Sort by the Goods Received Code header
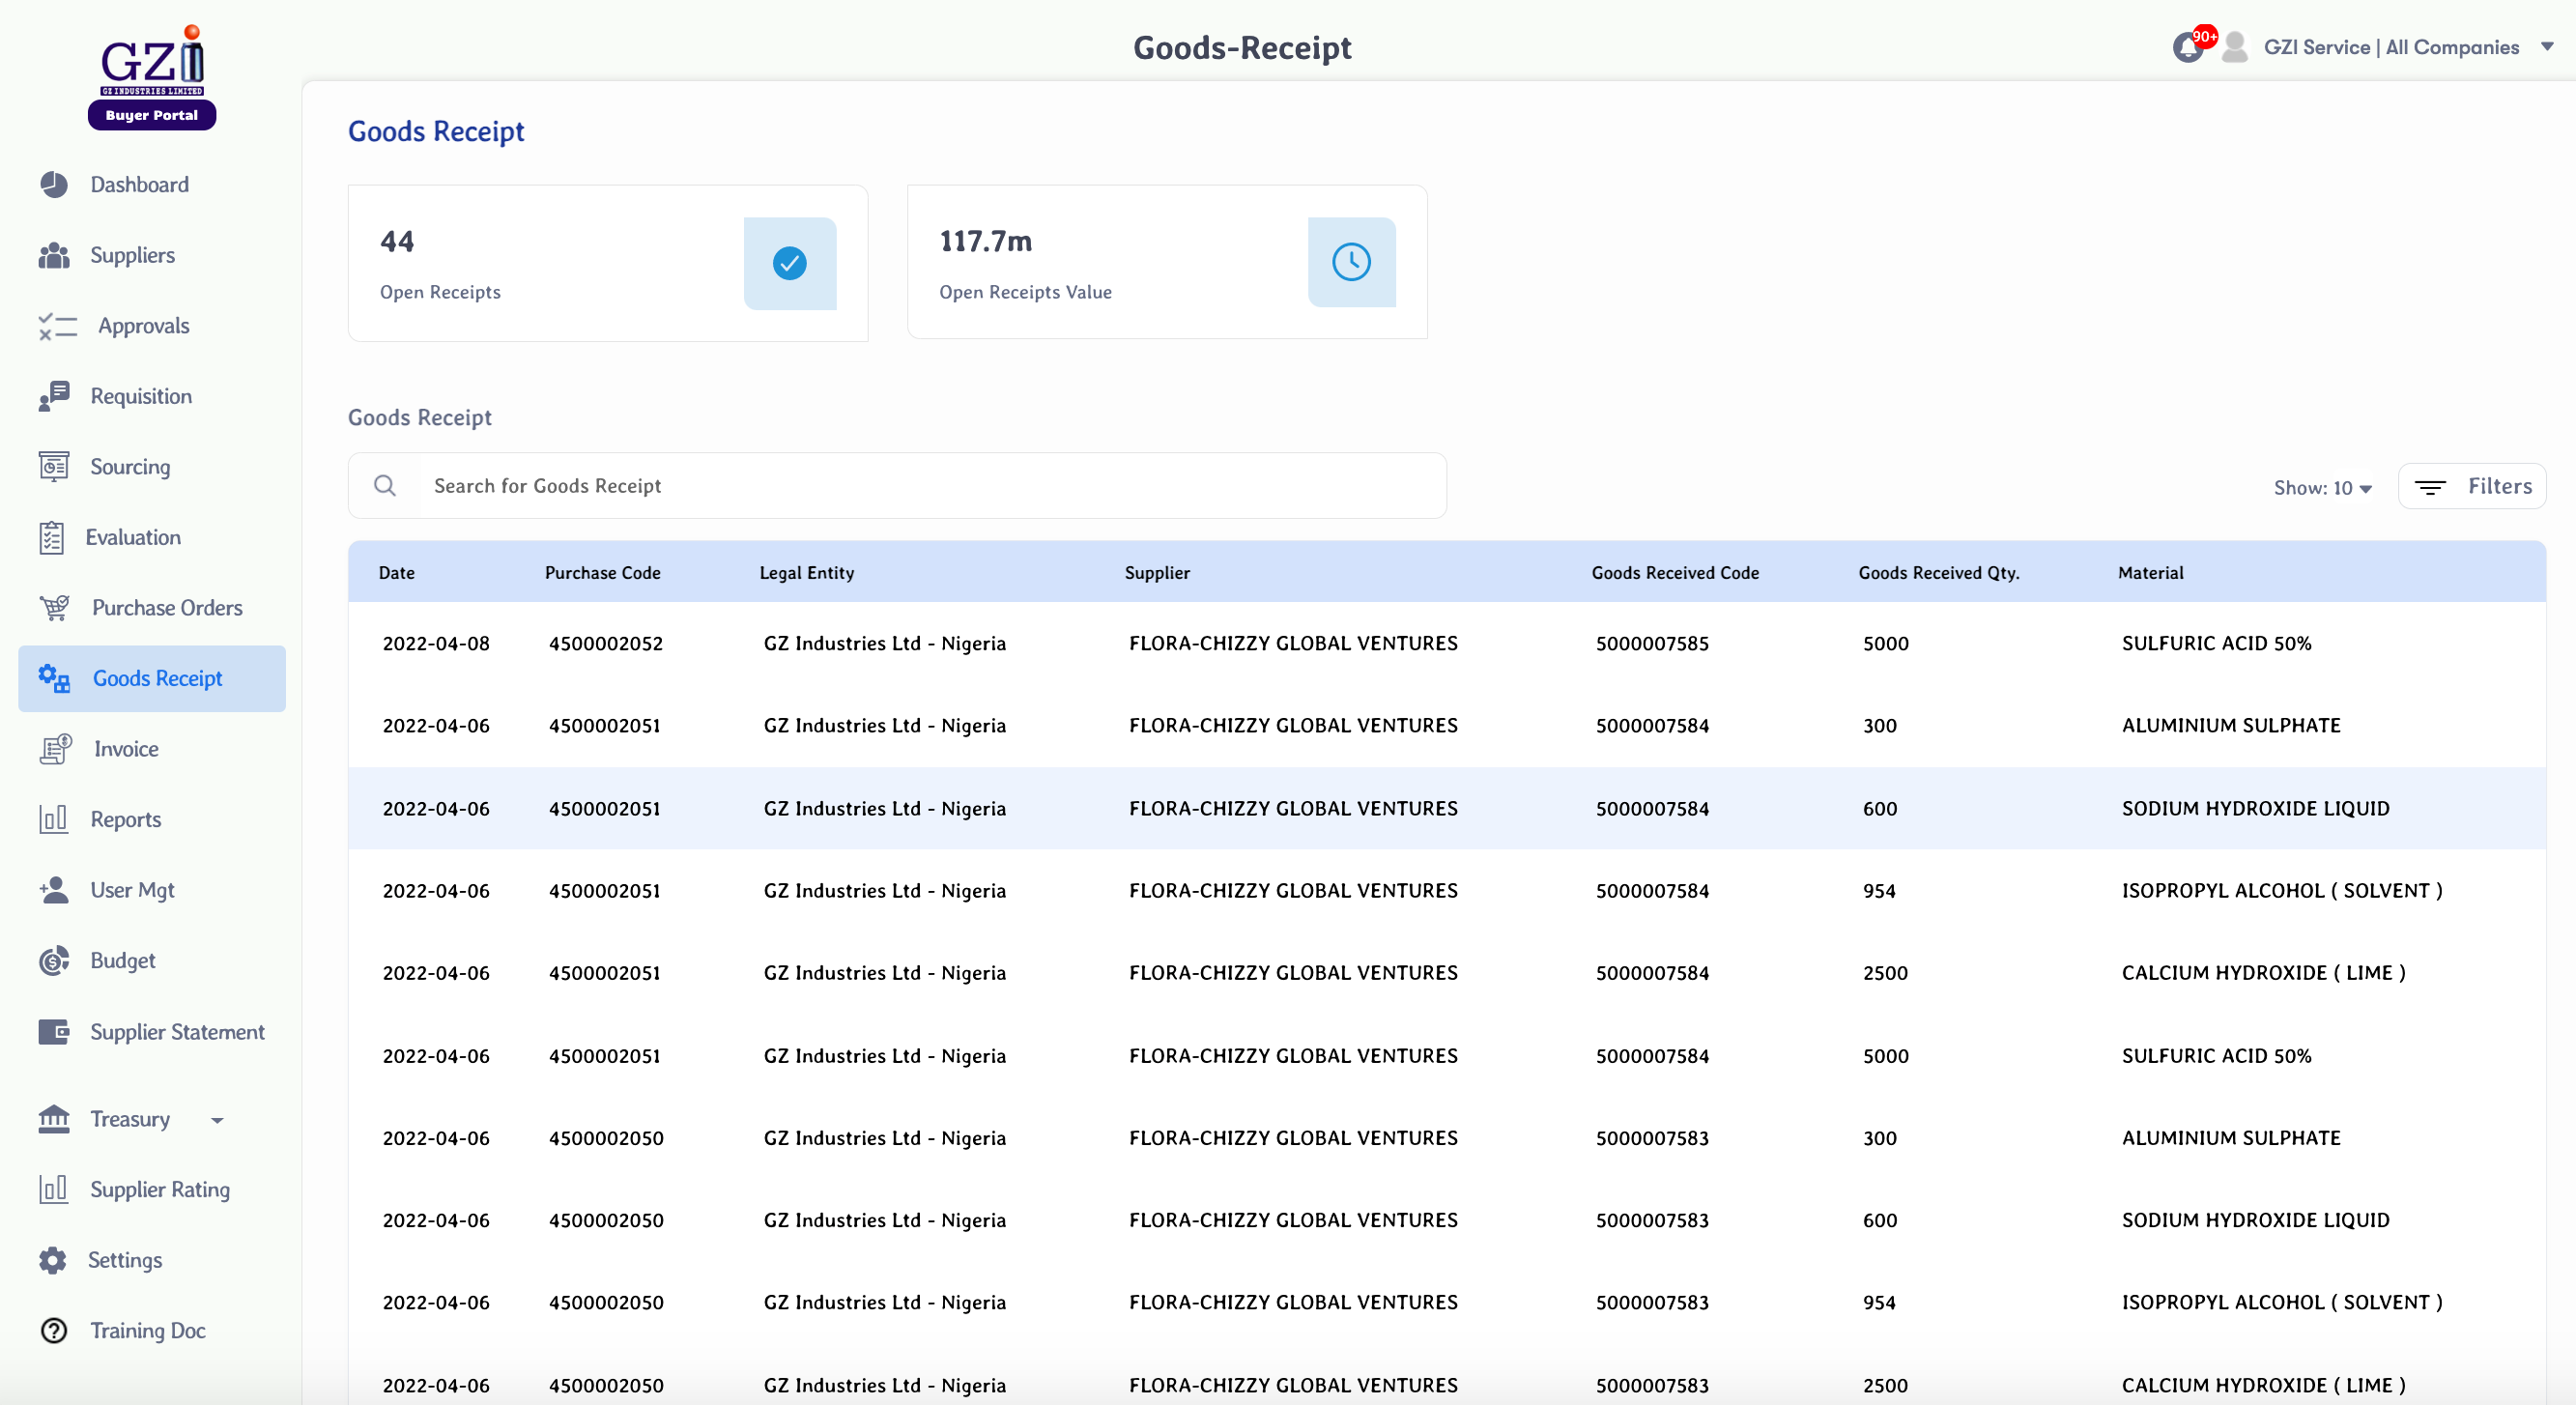This screenshot has width=2576, height=1405. click(x=1675, y=572)
